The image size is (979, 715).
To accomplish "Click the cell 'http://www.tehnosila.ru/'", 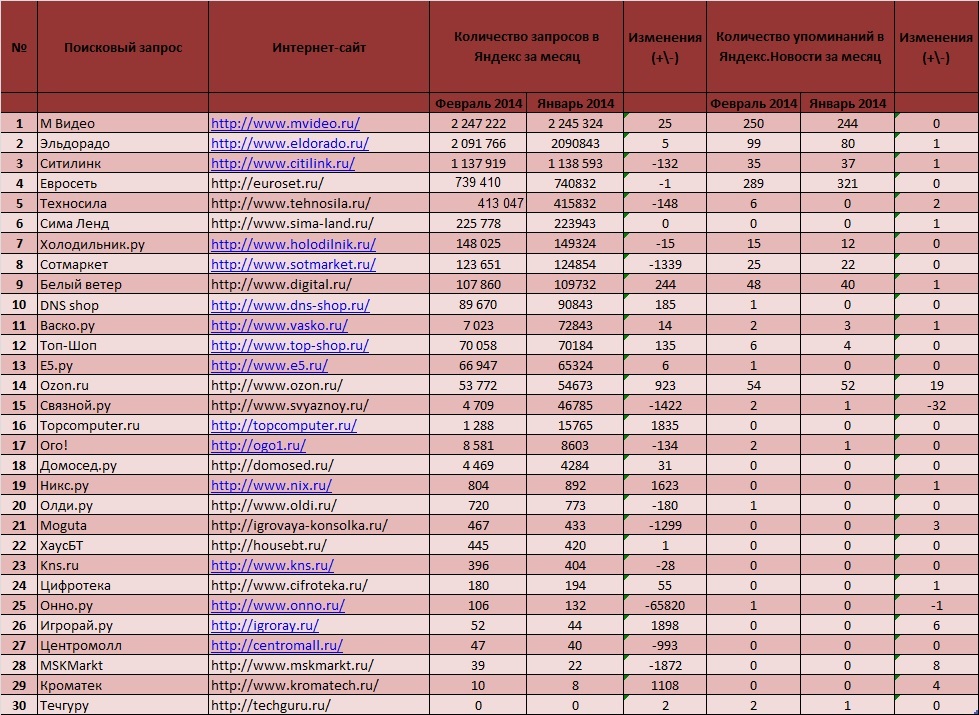I will (319, 204).
